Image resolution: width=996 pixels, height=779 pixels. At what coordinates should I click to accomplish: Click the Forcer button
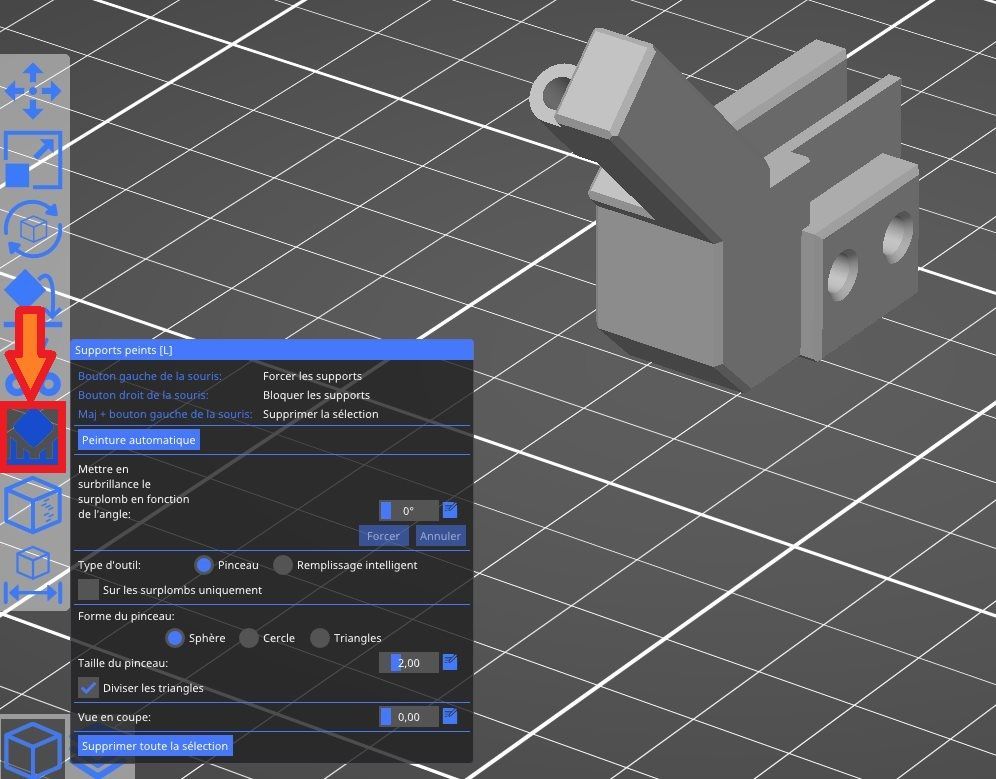[383, 536]
